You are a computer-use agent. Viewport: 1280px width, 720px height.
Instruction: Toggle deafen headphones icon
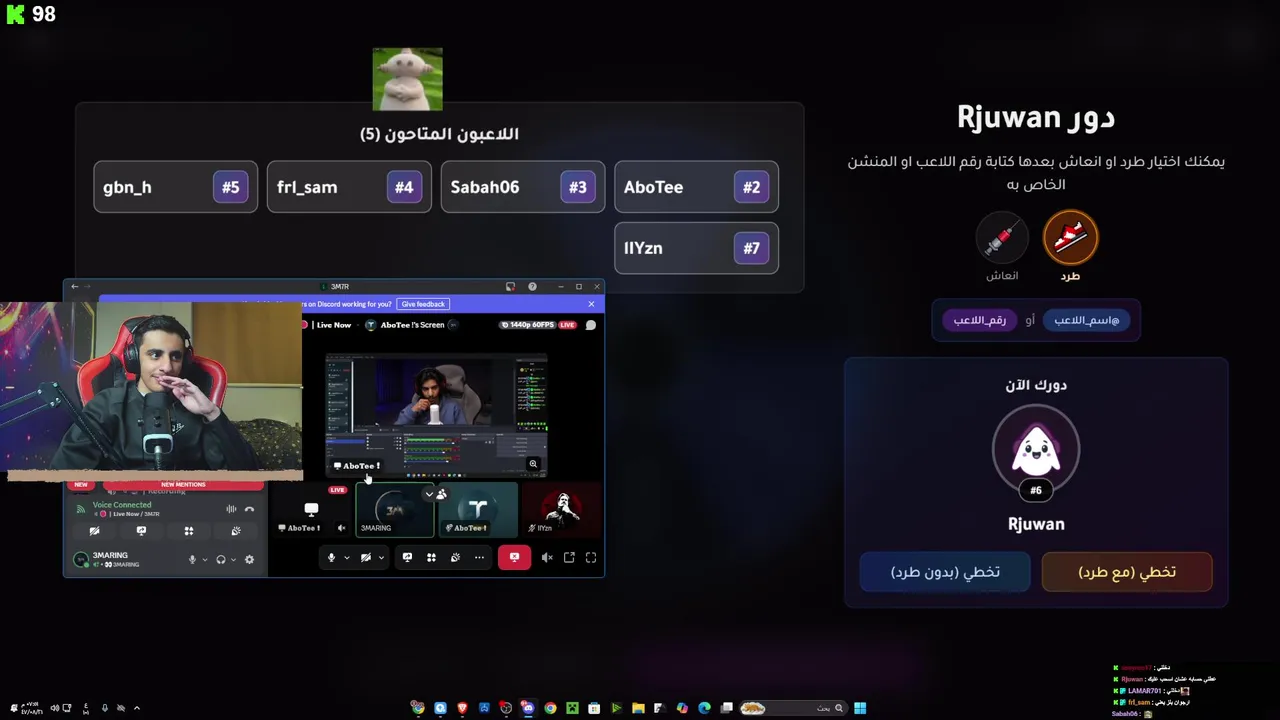221,560
